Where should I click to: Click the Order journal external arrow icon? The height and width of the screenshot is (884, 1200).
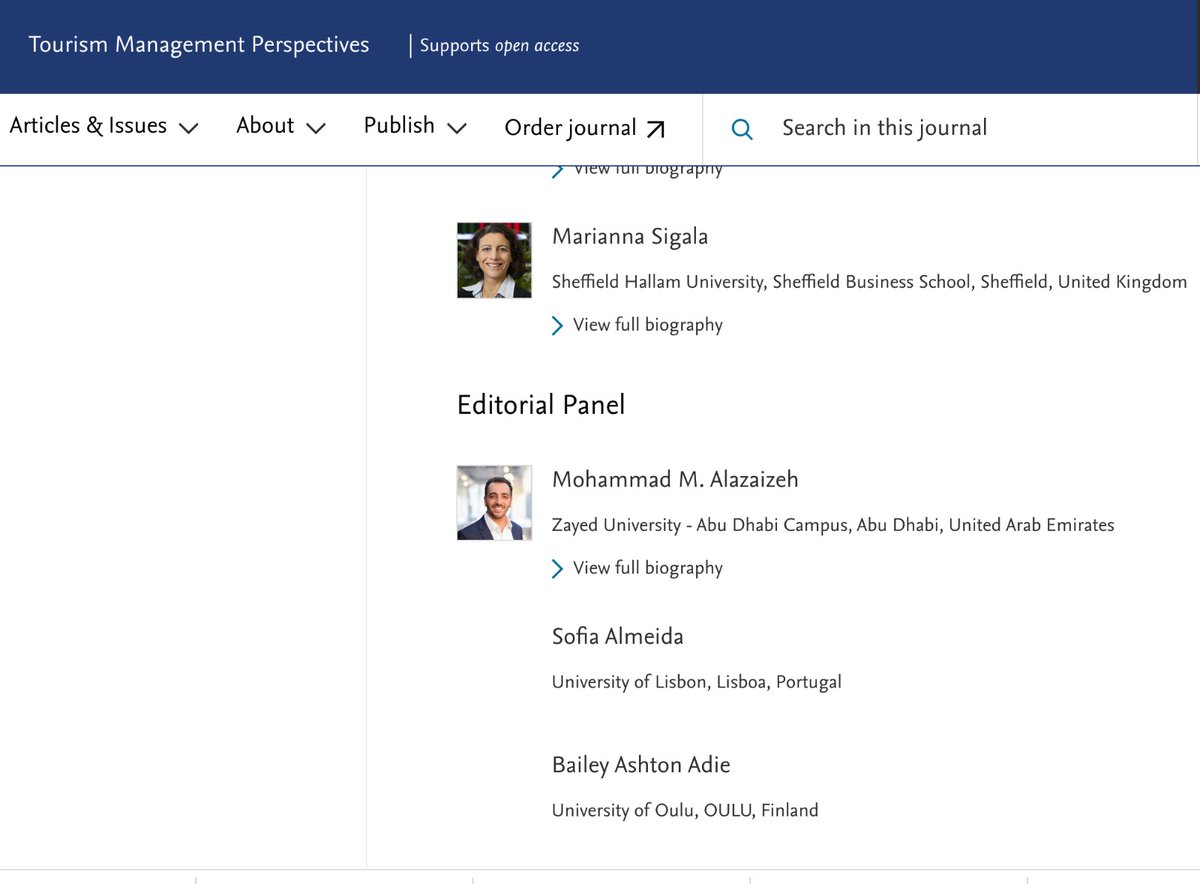655,129
